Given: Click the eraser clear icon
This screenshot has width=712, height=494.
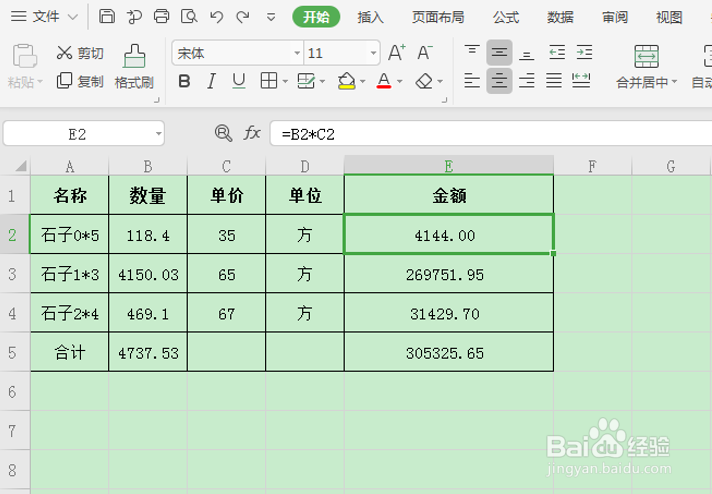Looking at the screenshot, I should coord(424,81).
